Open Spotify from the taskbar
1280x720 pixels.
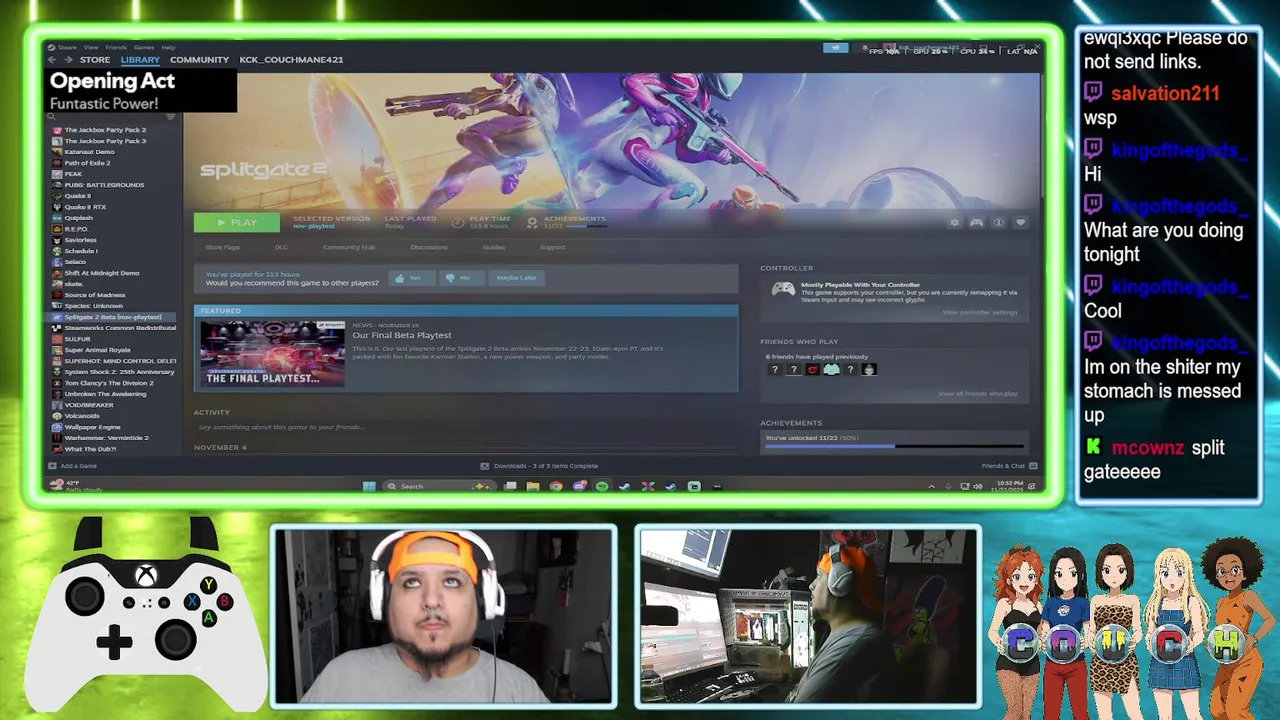(x=601, y=486)
